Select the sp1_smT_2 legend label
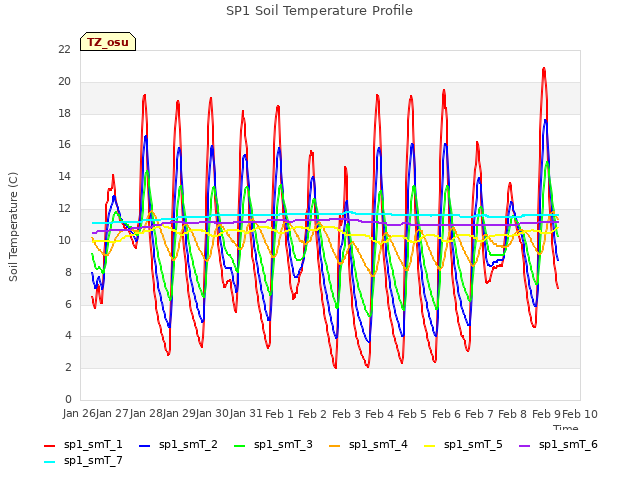Screen dimensions: 640x480 pos(188,445)
